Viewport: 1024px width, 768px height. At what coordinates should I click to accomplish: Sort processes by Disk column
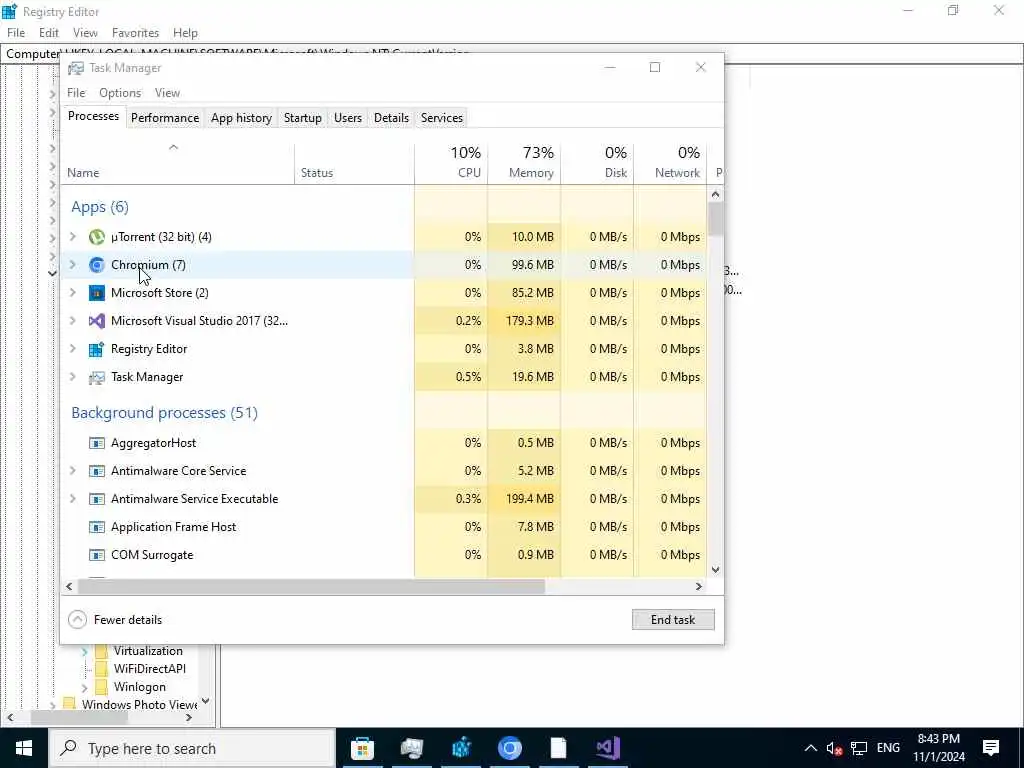pos(598,163)
